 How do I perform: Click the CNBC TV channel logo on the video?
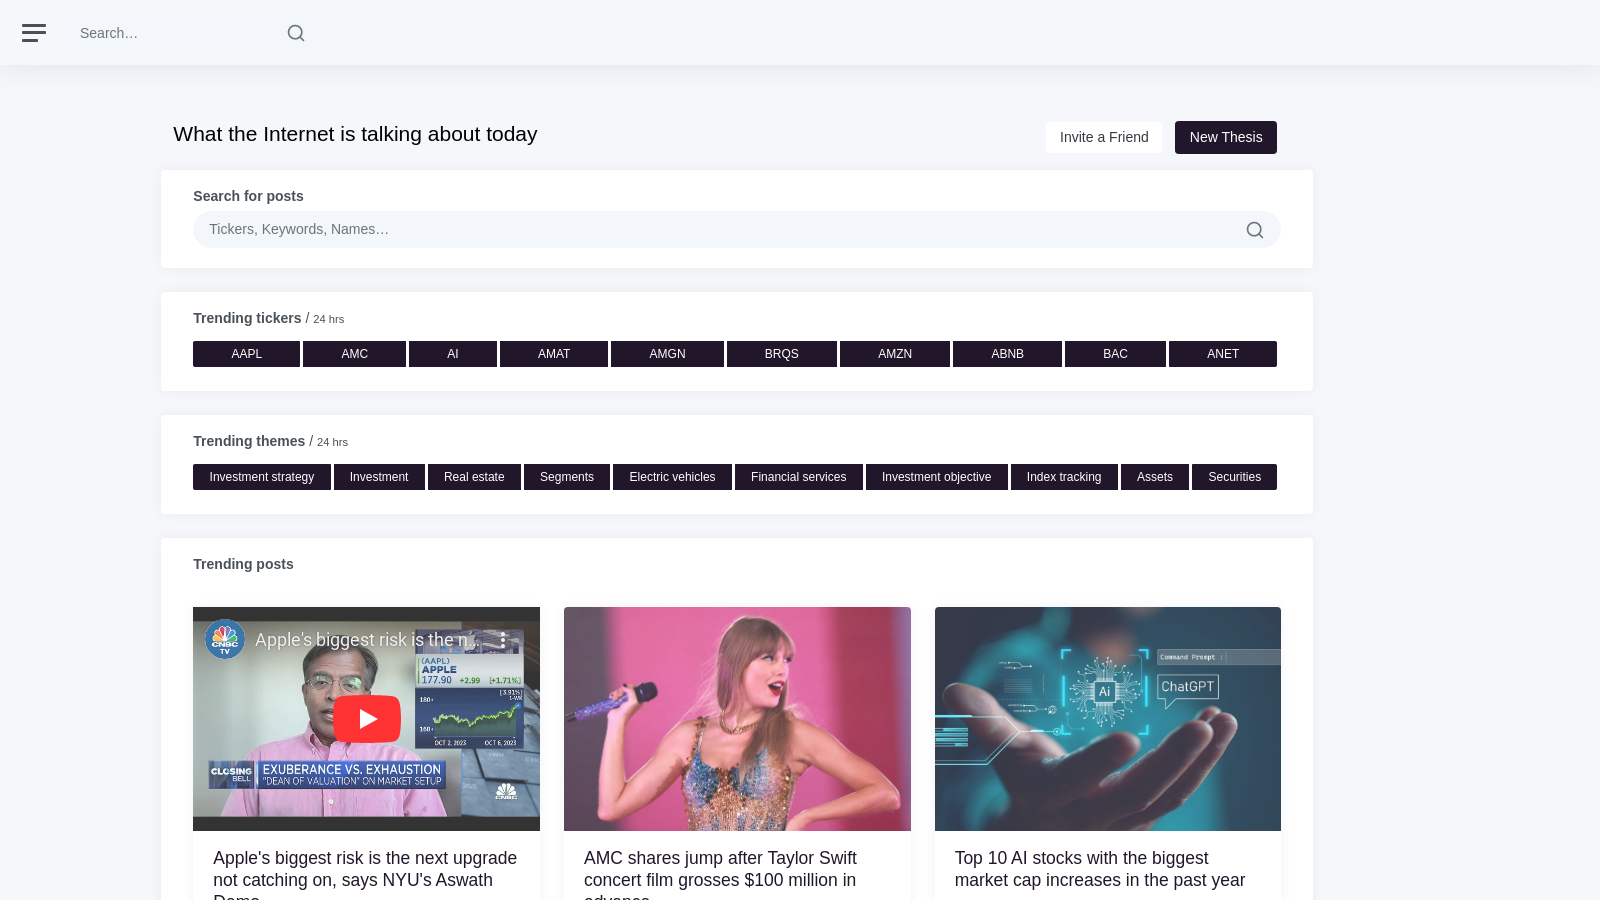pos(225,639)
